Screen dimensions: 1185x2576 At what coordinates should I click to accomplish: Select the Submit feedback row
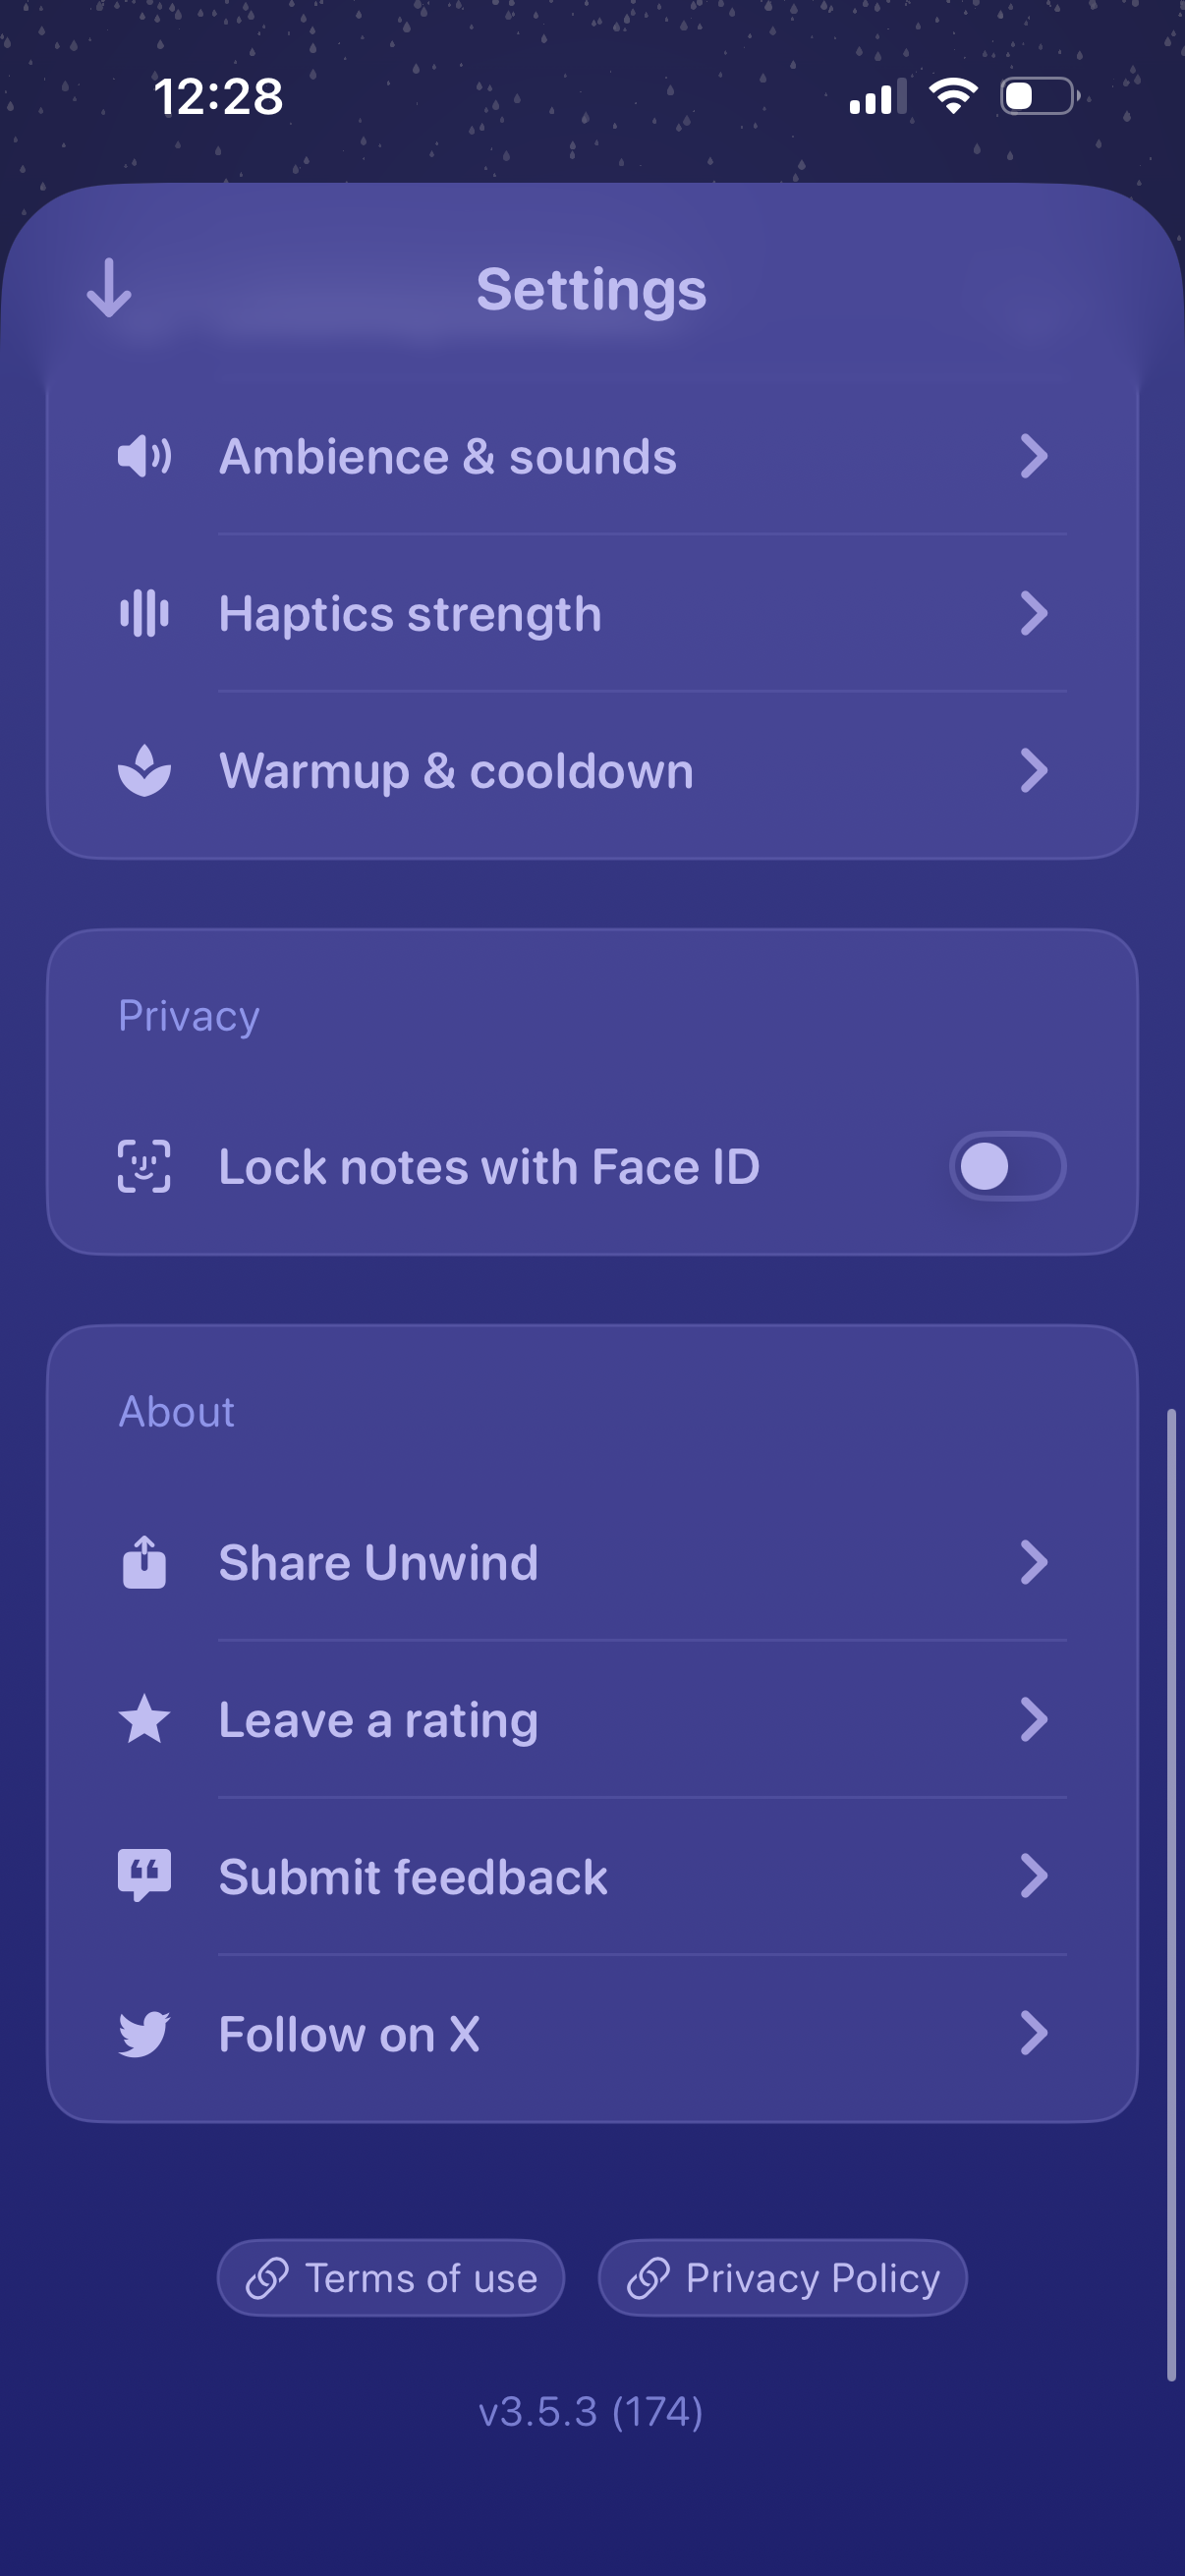click(x=412, y=1876)
